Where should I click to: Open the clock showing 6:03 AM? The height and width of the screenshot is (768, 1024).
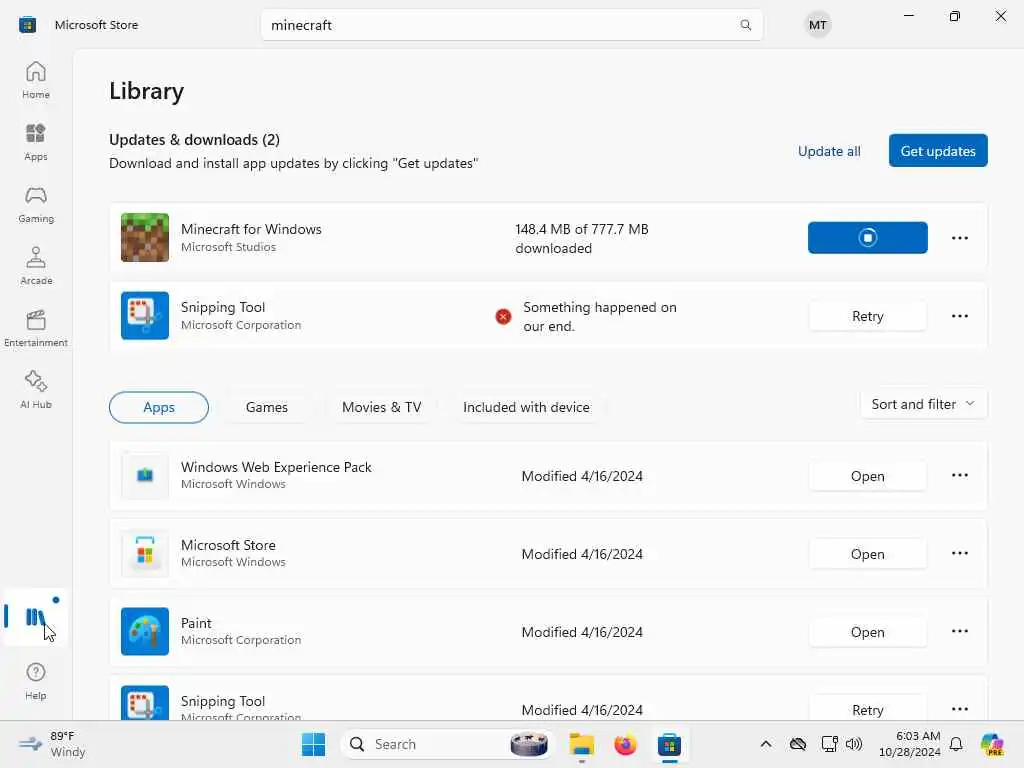pyautogui.click(x=910, y=744)
